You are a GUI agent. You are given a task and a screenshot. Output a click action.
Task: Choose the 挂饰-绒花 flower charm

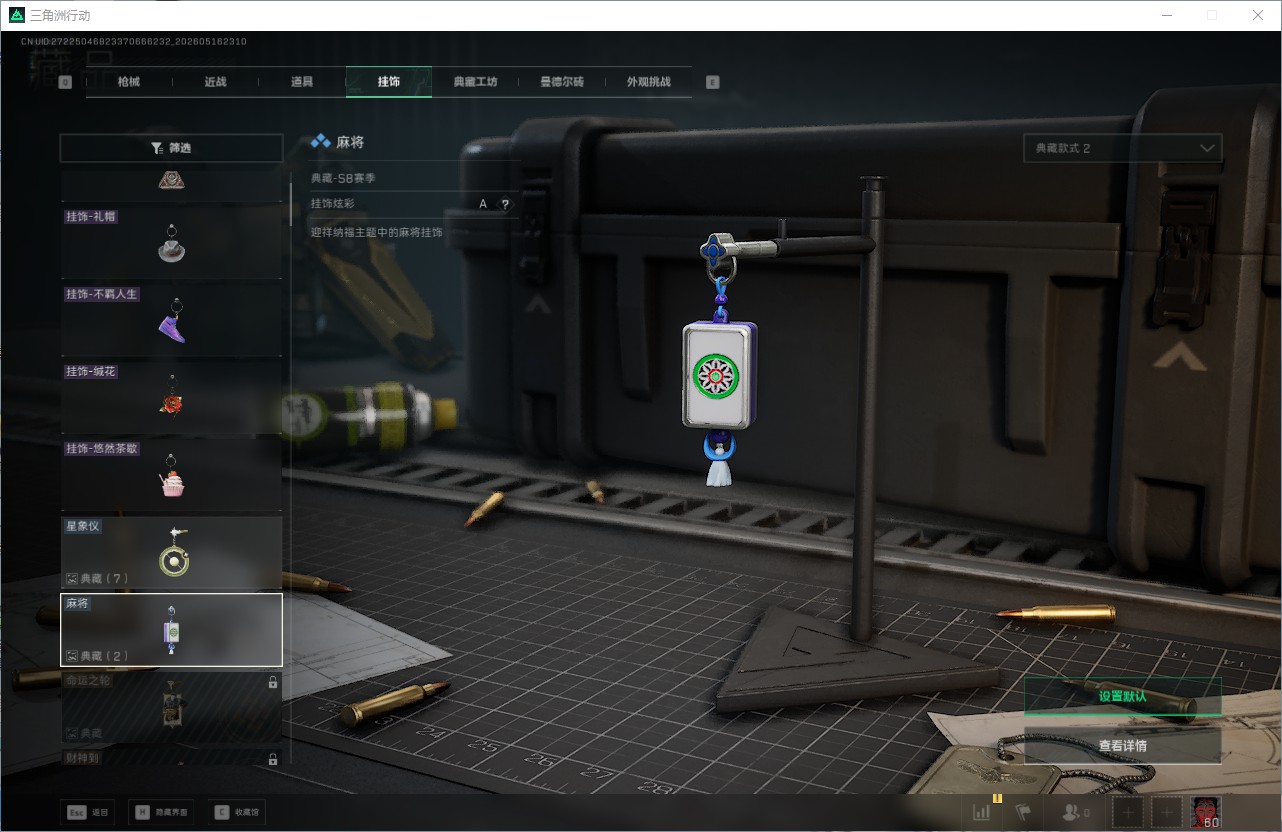[171, 397]
